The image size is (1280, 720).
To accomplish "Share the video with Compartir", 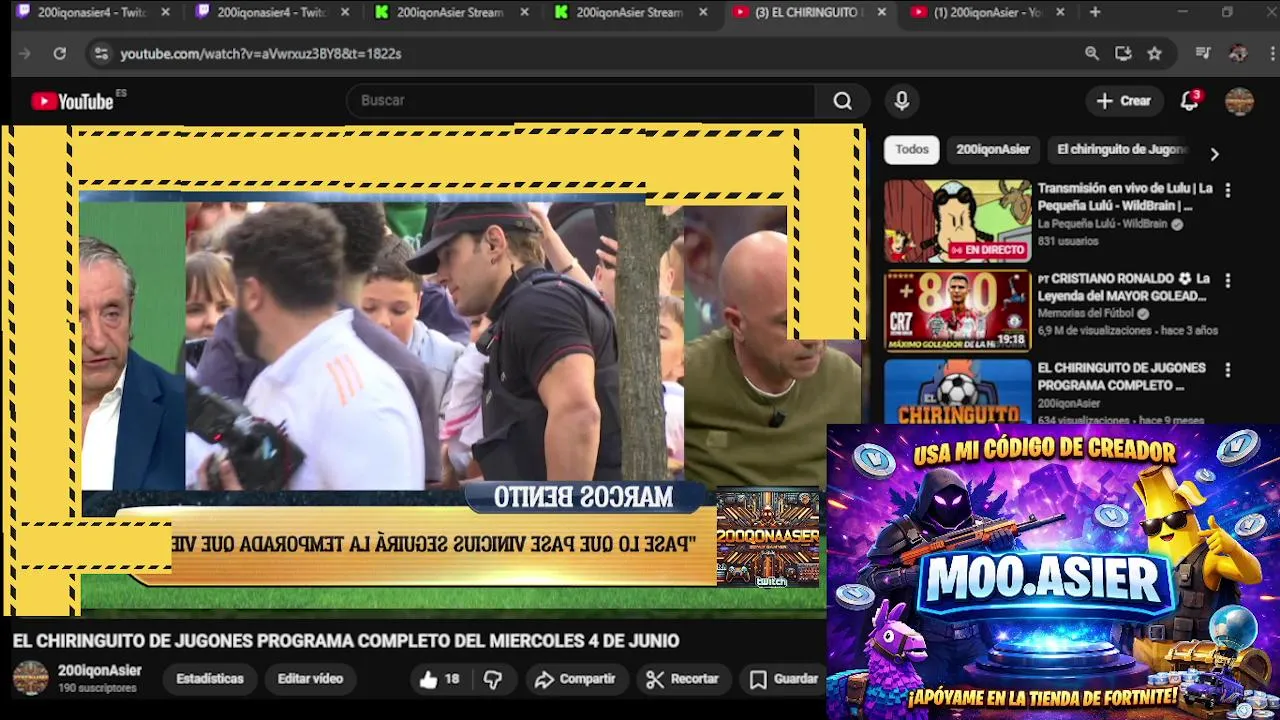I will (575, 679).
